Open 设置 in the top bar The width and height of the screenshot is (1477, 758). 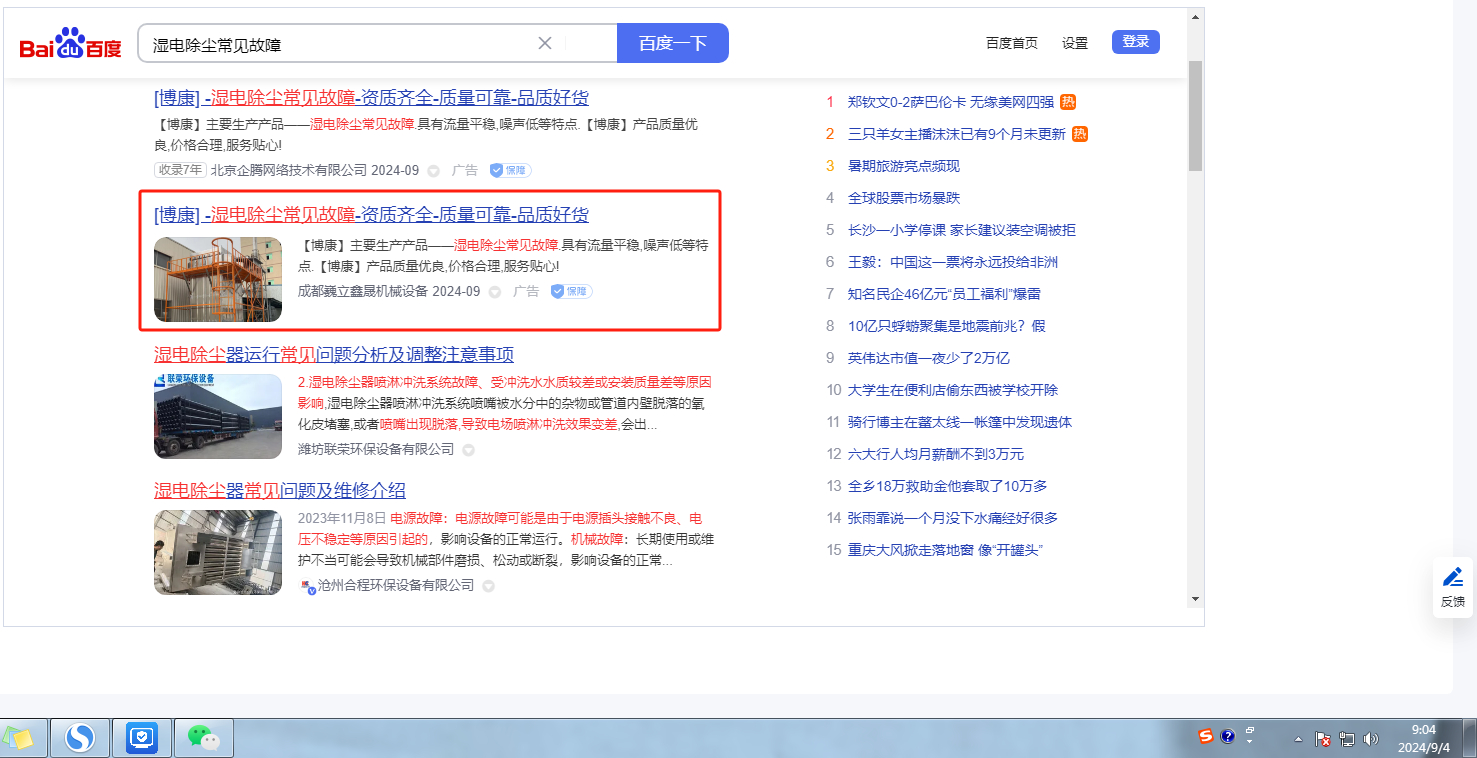[1075, 43]
